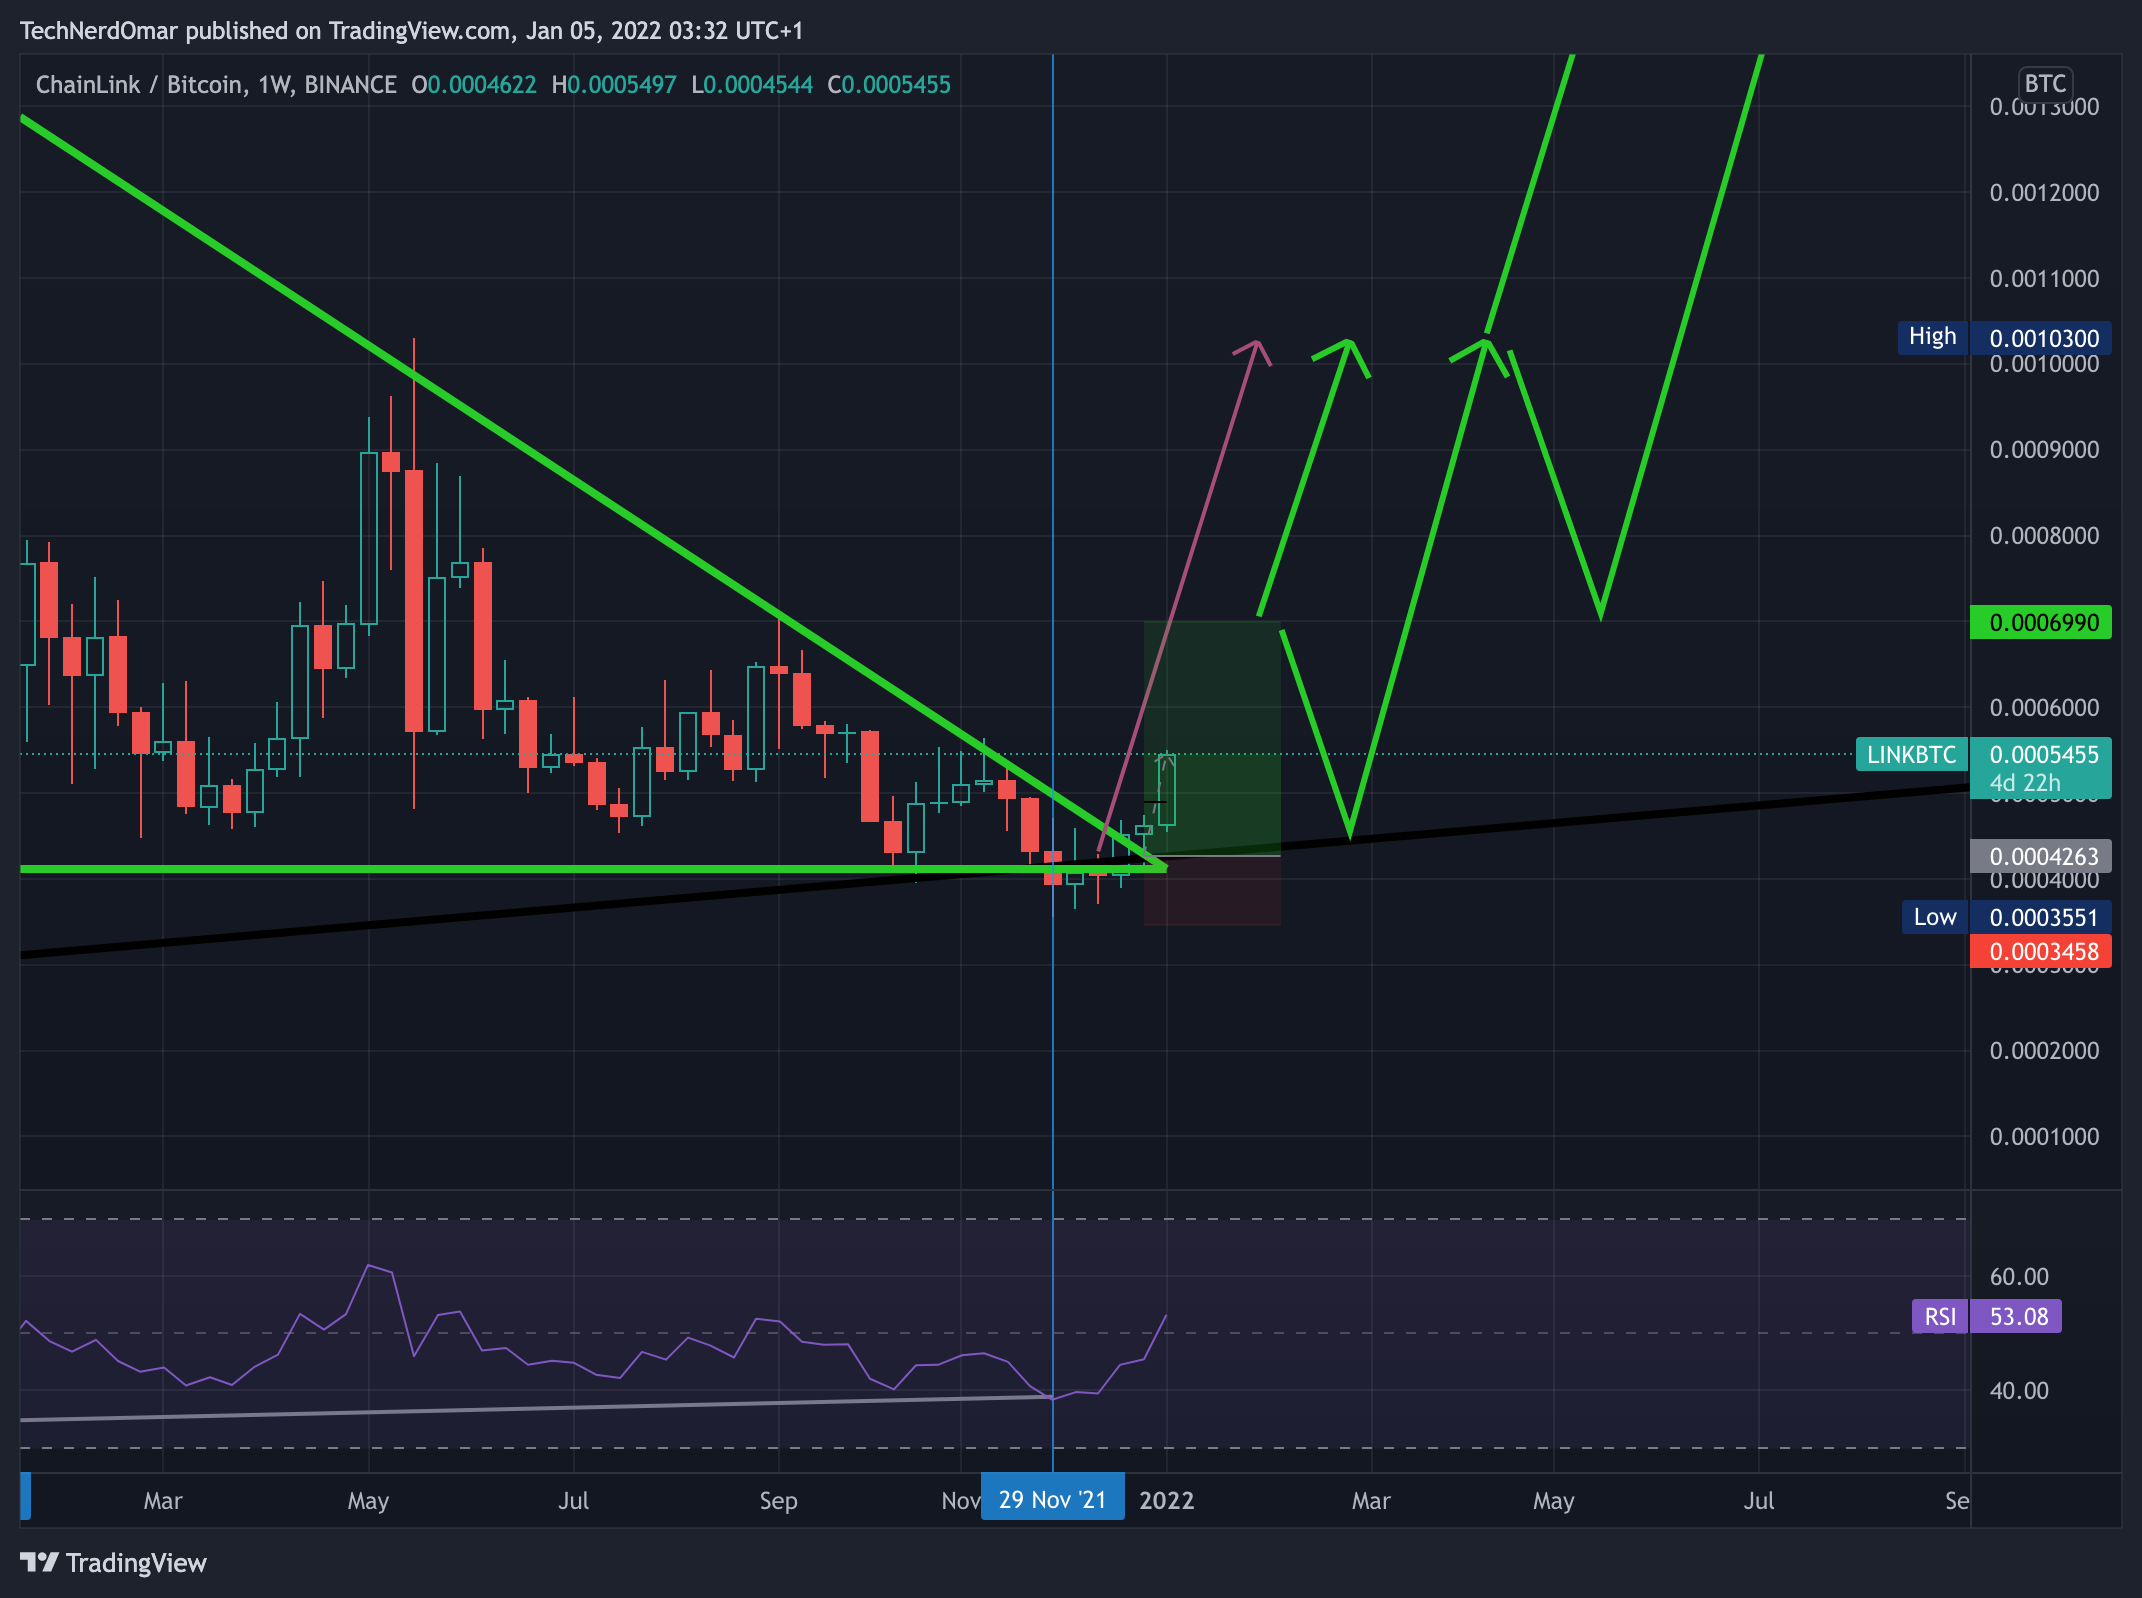Screen dimensions: 2142x1598
Task: Click the LINKBTC symbol price label
Action: 1912,754
